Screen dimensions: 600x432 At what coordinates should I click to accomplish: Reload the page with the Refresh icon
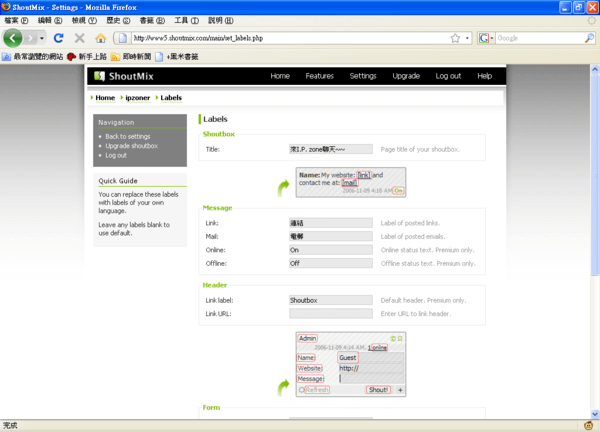pyautogui.click(x=59, y=38)
